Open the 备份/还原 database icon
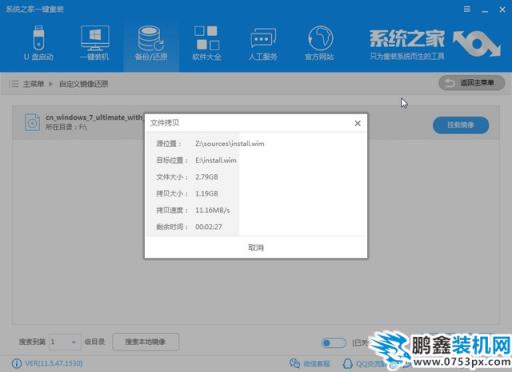This screenshot has height=372, width=512. 151,38
